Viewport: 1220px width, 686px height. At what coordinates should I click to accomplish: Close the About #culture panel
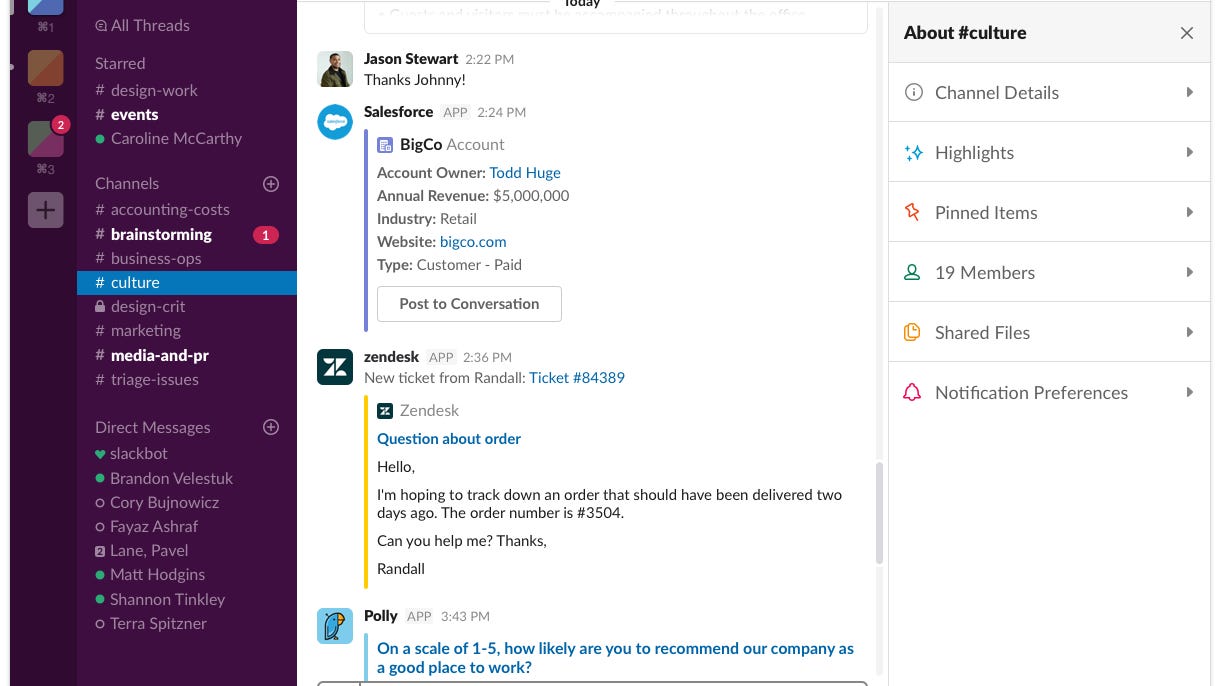click(1186, 33)
